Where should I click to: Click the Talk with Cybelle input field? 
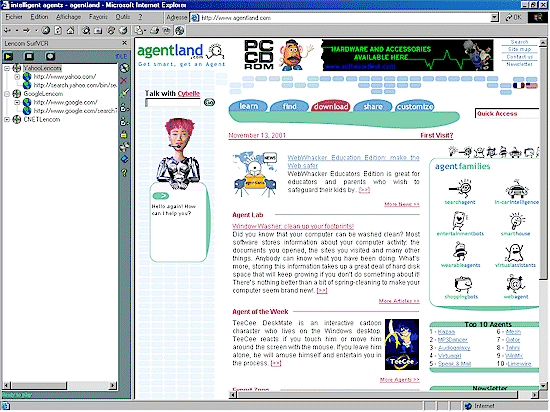[173, 102]
